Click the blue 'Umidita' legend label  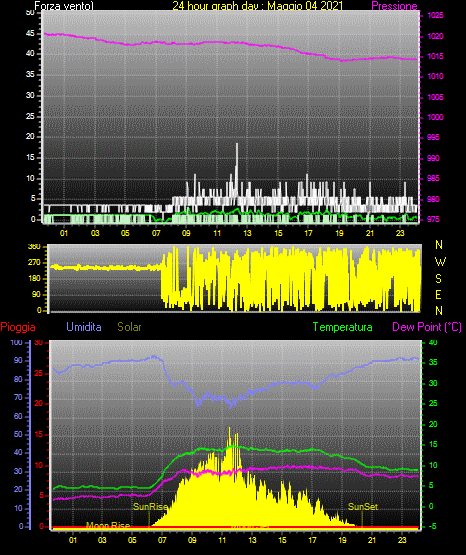pos(84,327)
